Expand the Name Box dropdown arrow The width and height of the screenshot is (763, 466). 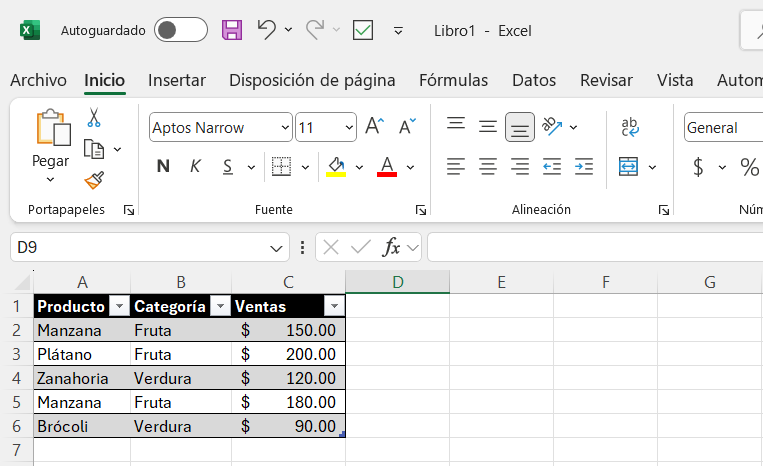coord(276,249)
